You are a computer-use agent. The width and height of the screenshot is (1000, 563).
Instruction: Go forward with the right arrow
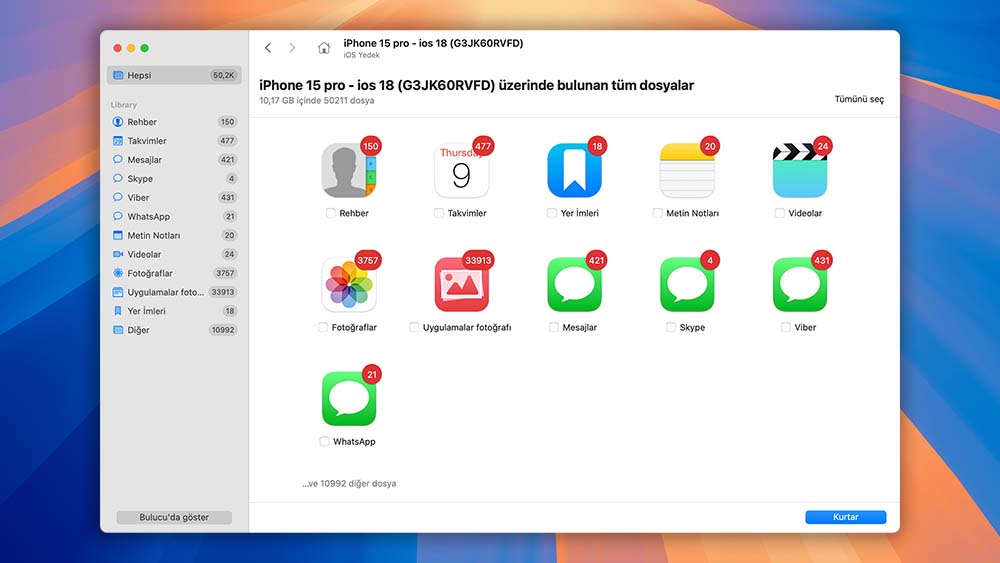[292, 48]
